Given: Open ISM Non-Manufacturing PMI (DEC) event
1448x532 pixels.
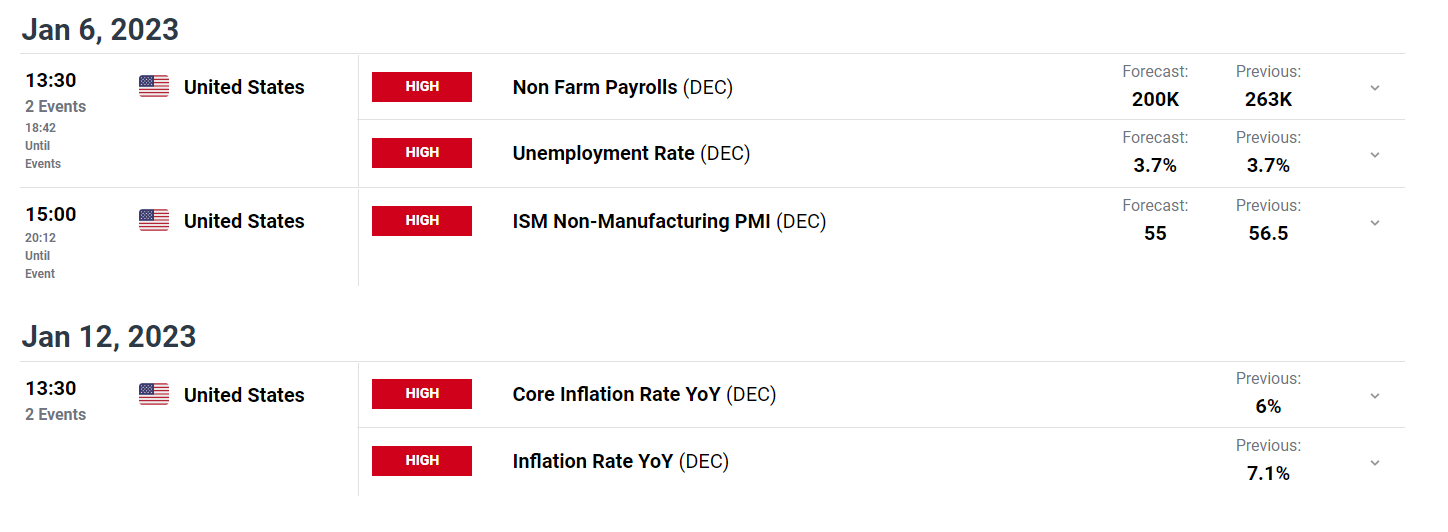Looking at the screenshot, I should (670, 221).
